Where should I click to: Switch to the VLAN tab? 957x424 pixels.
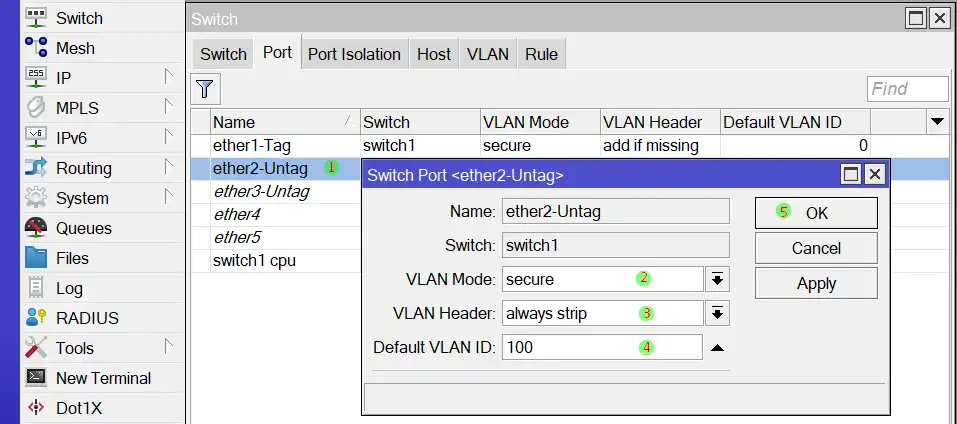[x=488, y=54]
